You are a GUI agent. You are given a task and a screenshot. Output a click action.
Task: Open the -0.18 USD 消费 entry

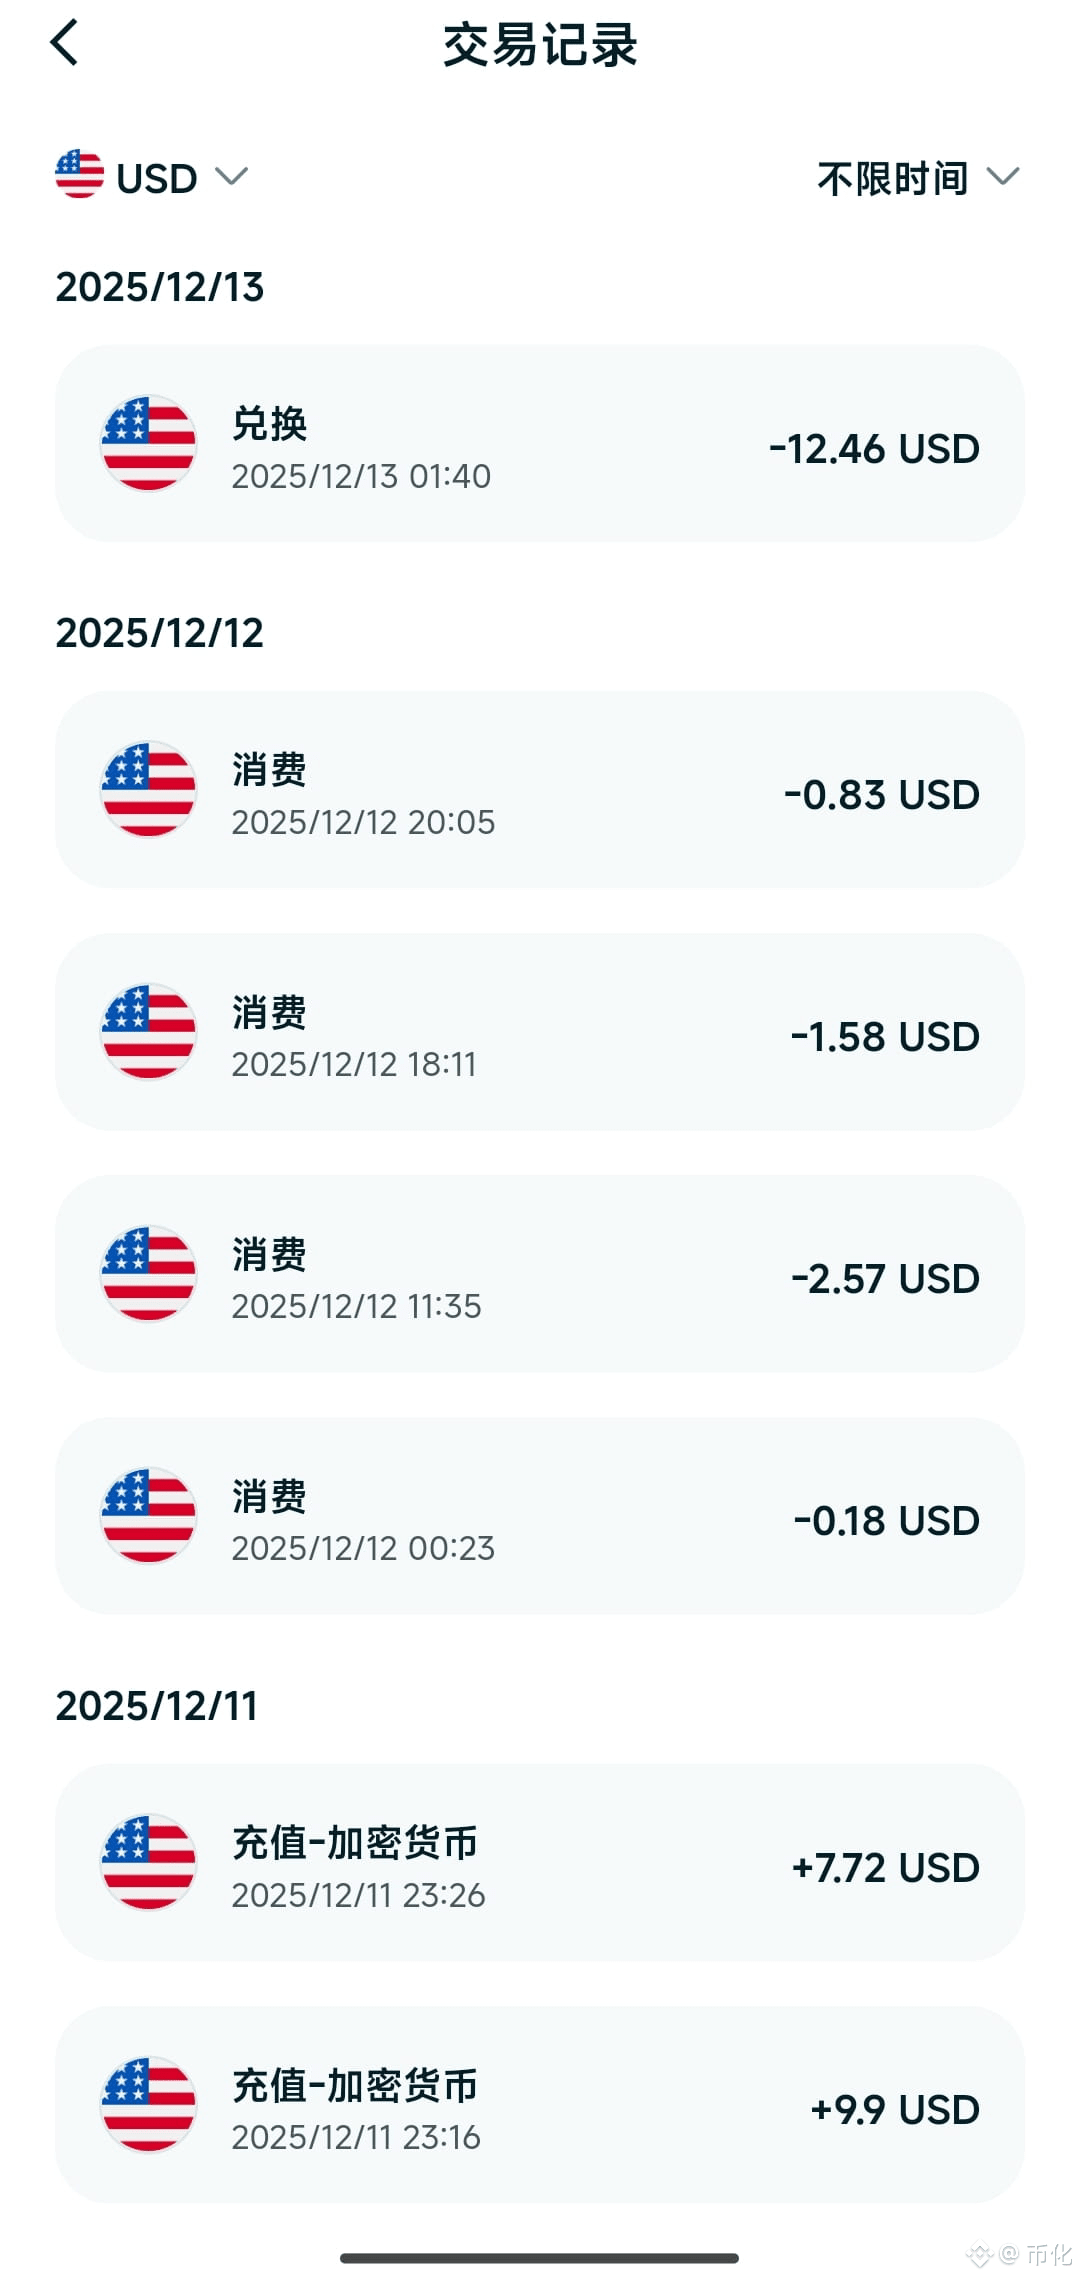540,1516
